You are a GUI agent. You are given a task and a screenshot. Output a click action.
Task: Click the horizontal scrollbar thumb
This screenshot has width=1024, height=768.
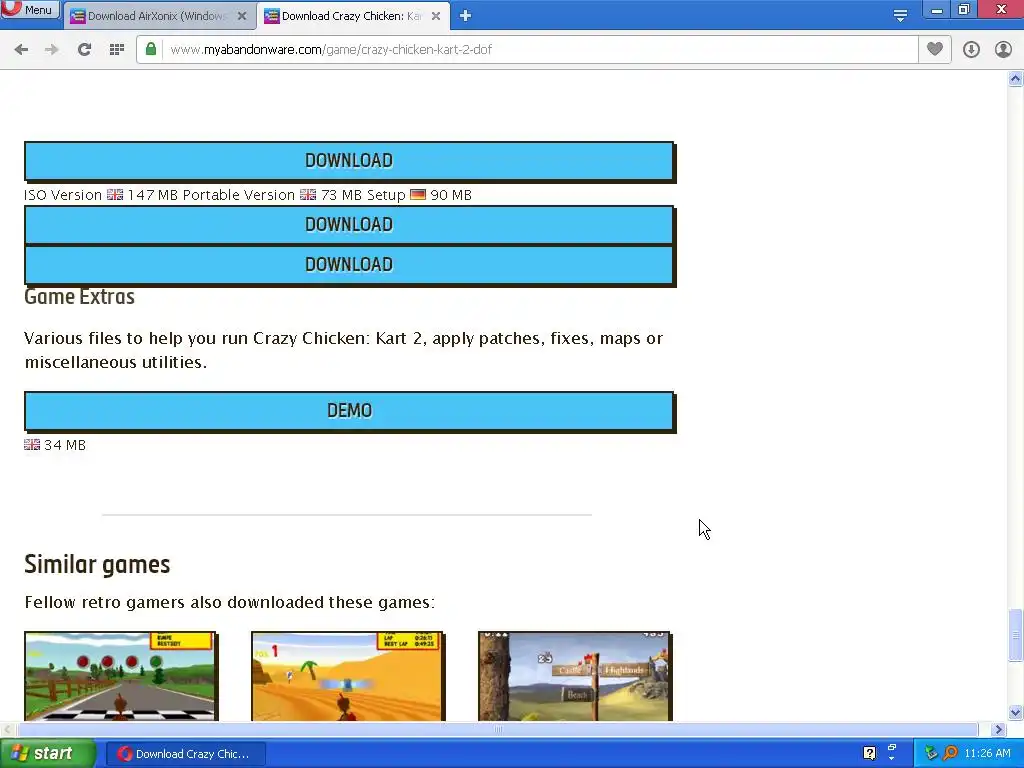point(498,729)
